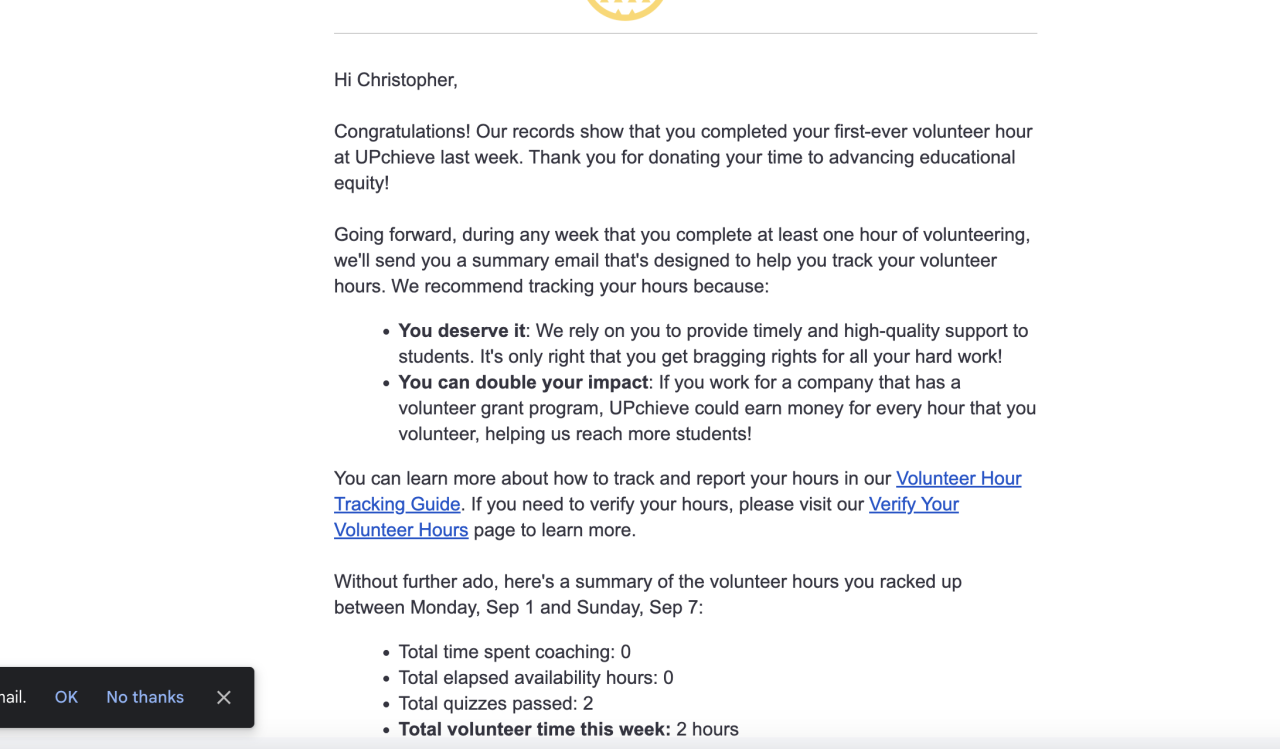This screenshot has height=749, width=1280.
Task: Click the "Congratulations!" word in first paragraph
Action: tap(402, 131)
